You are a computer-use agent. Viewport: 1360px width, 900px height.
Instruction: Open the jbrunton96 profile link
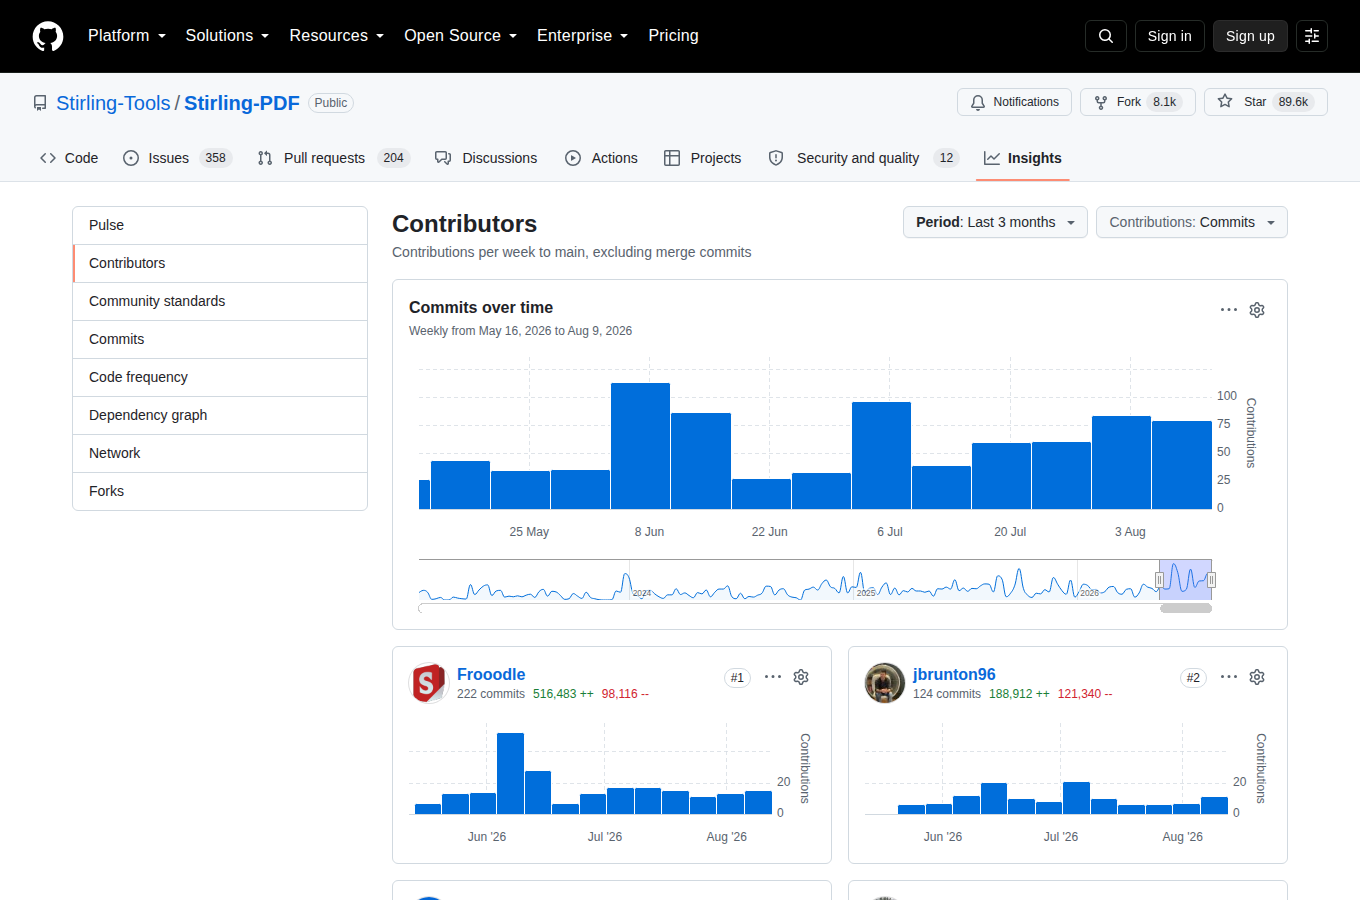(x=954, y=674)
